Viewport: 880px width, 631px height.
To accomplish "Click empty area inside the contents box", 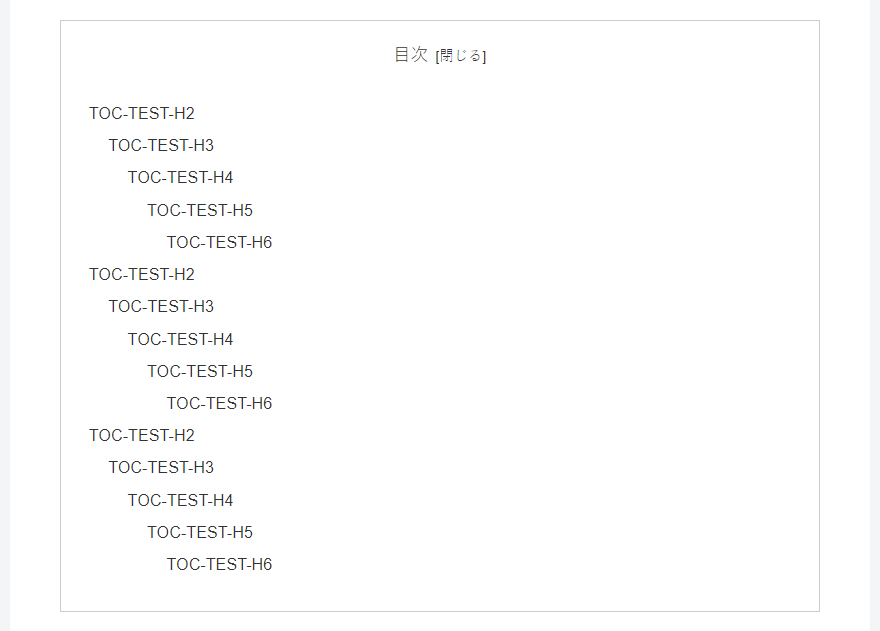I will (x=561, y=337).
